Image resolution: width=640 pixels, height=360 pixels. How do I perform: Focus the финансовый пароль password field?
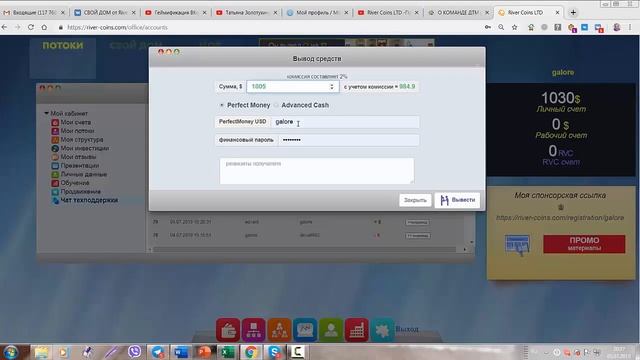[x=348, y=140]
